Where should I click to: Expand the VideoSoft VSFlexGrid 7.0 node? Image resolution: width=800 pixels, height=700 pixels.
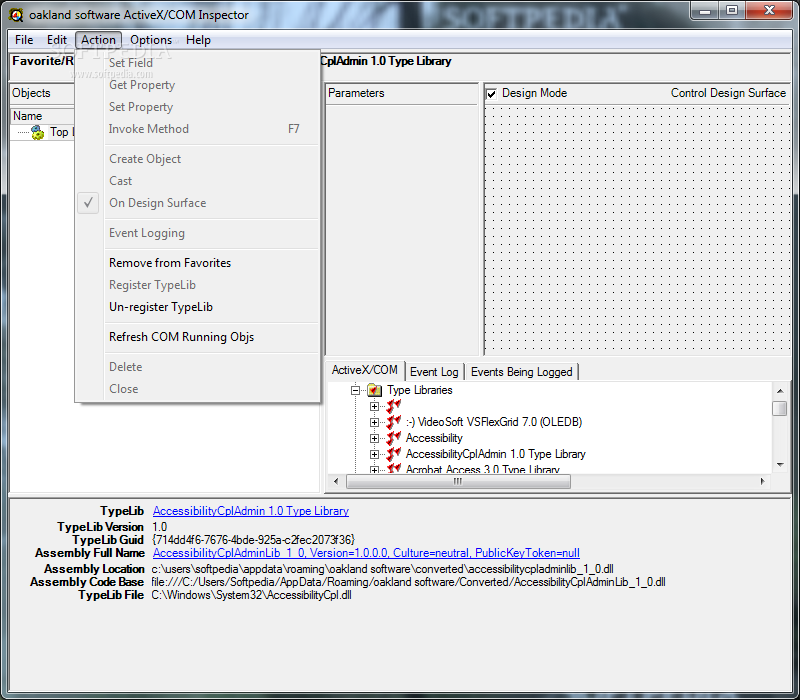coord(374,422)
